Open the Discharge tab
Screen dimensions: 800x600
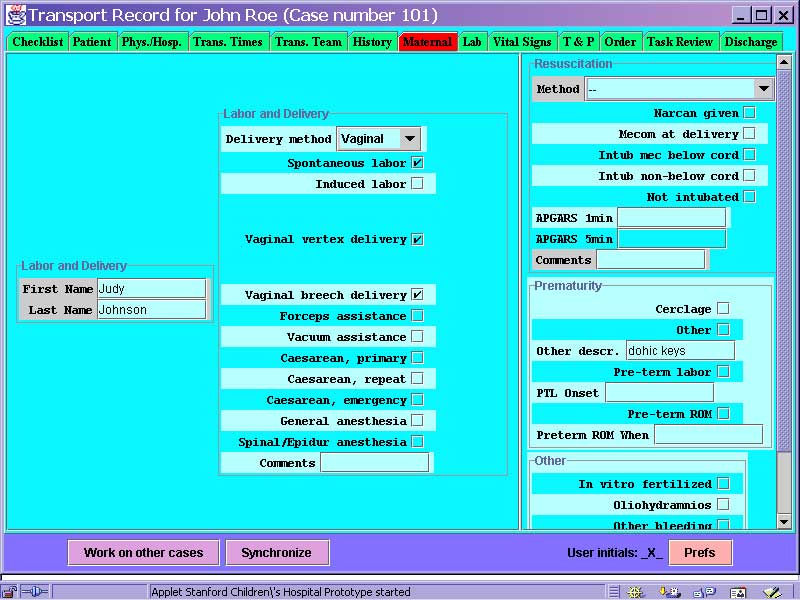click(751, 42)
